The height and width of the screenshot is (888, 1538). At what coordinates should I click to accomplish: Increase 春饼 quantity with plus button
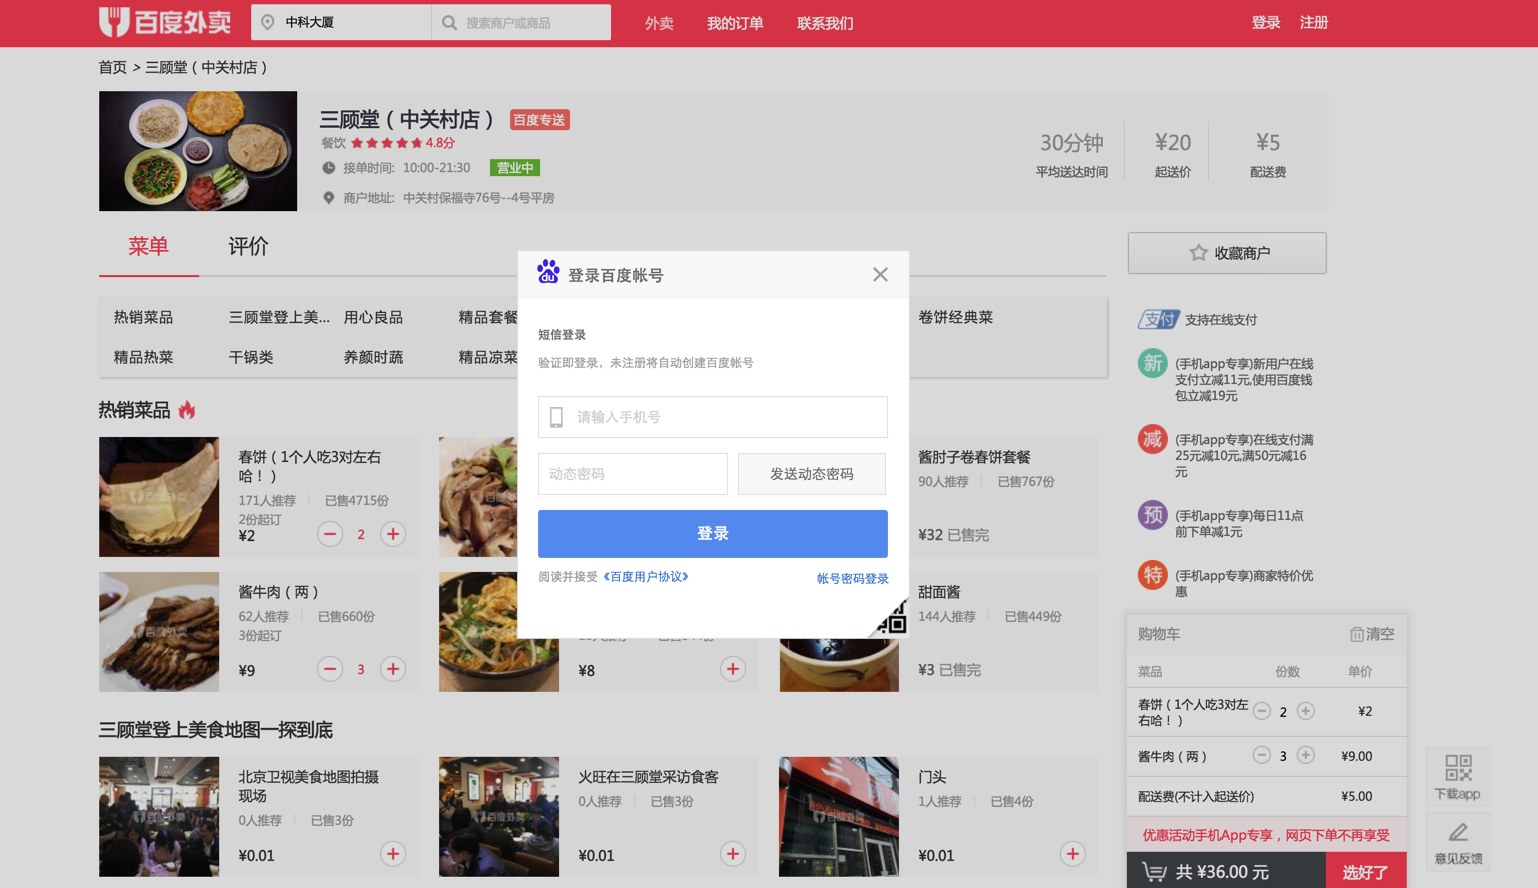[x=393, y=534]
